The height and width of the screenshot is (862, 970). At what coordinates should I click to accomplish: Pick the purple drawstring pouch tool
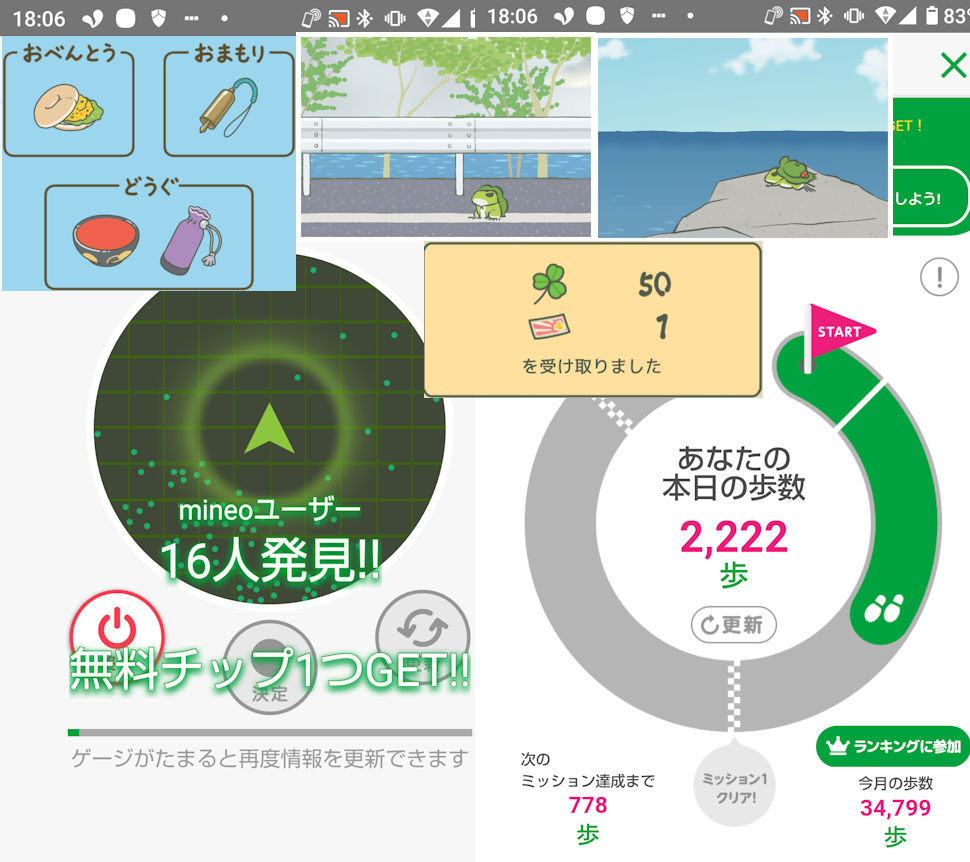pyautogui.click(x=191, y=241)
